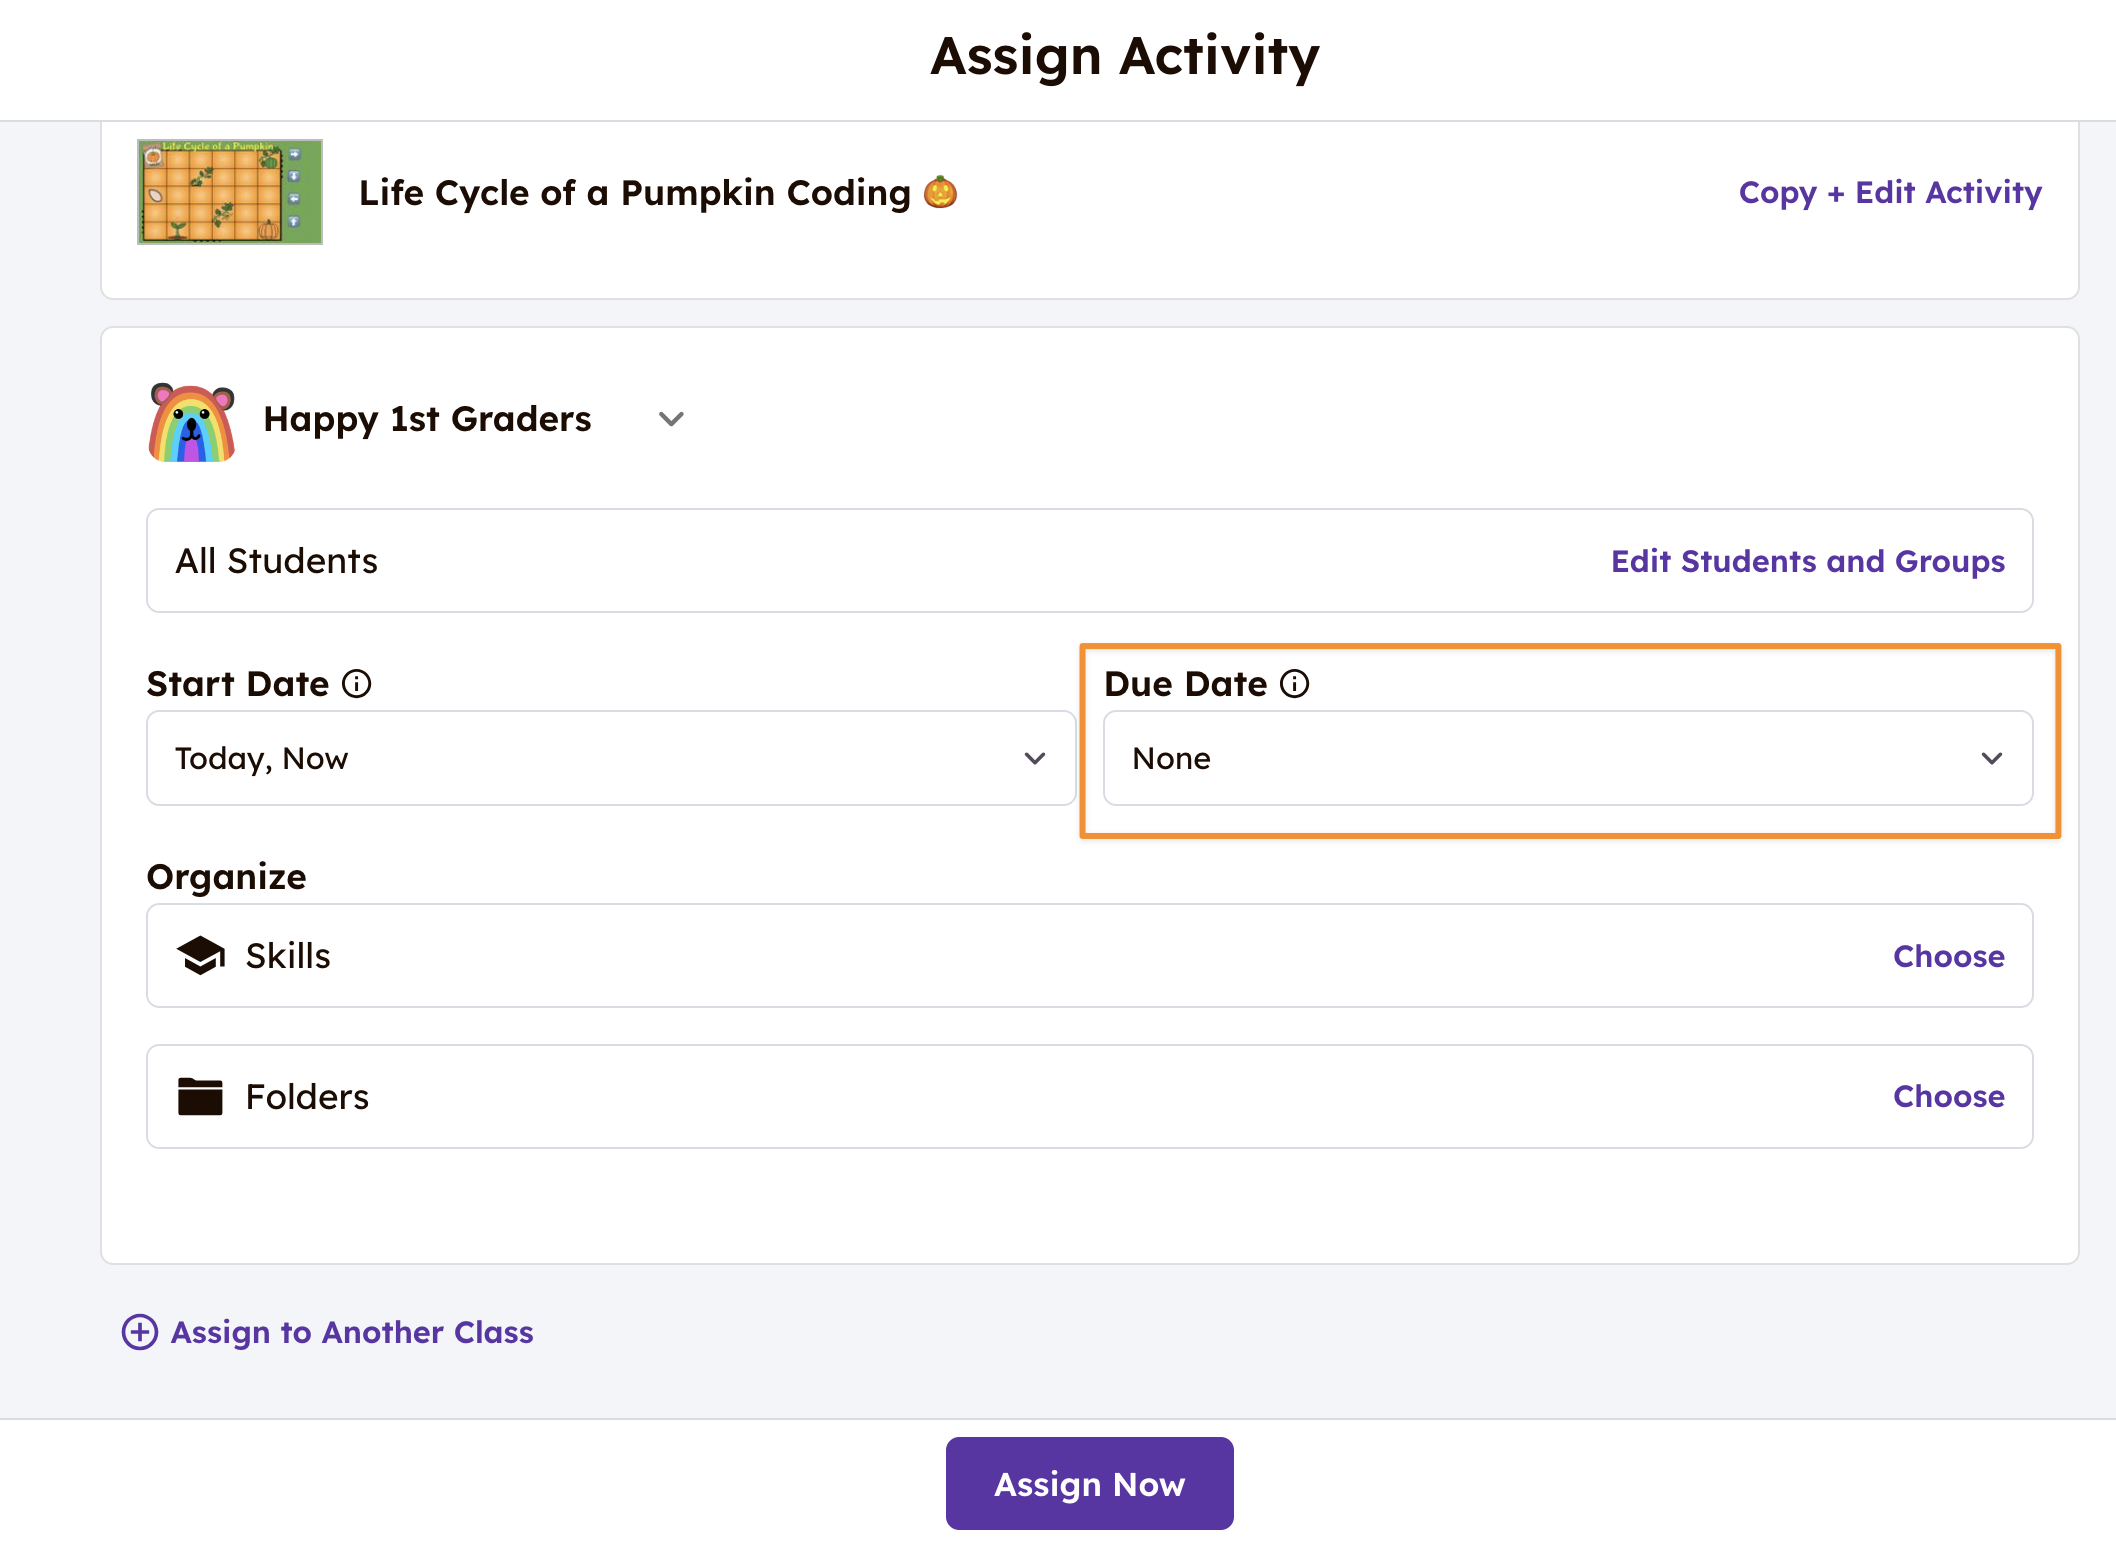Choose folders for this activity
The width and height of the screenshot is (2116, 1548).
tap(1948, 1096)
